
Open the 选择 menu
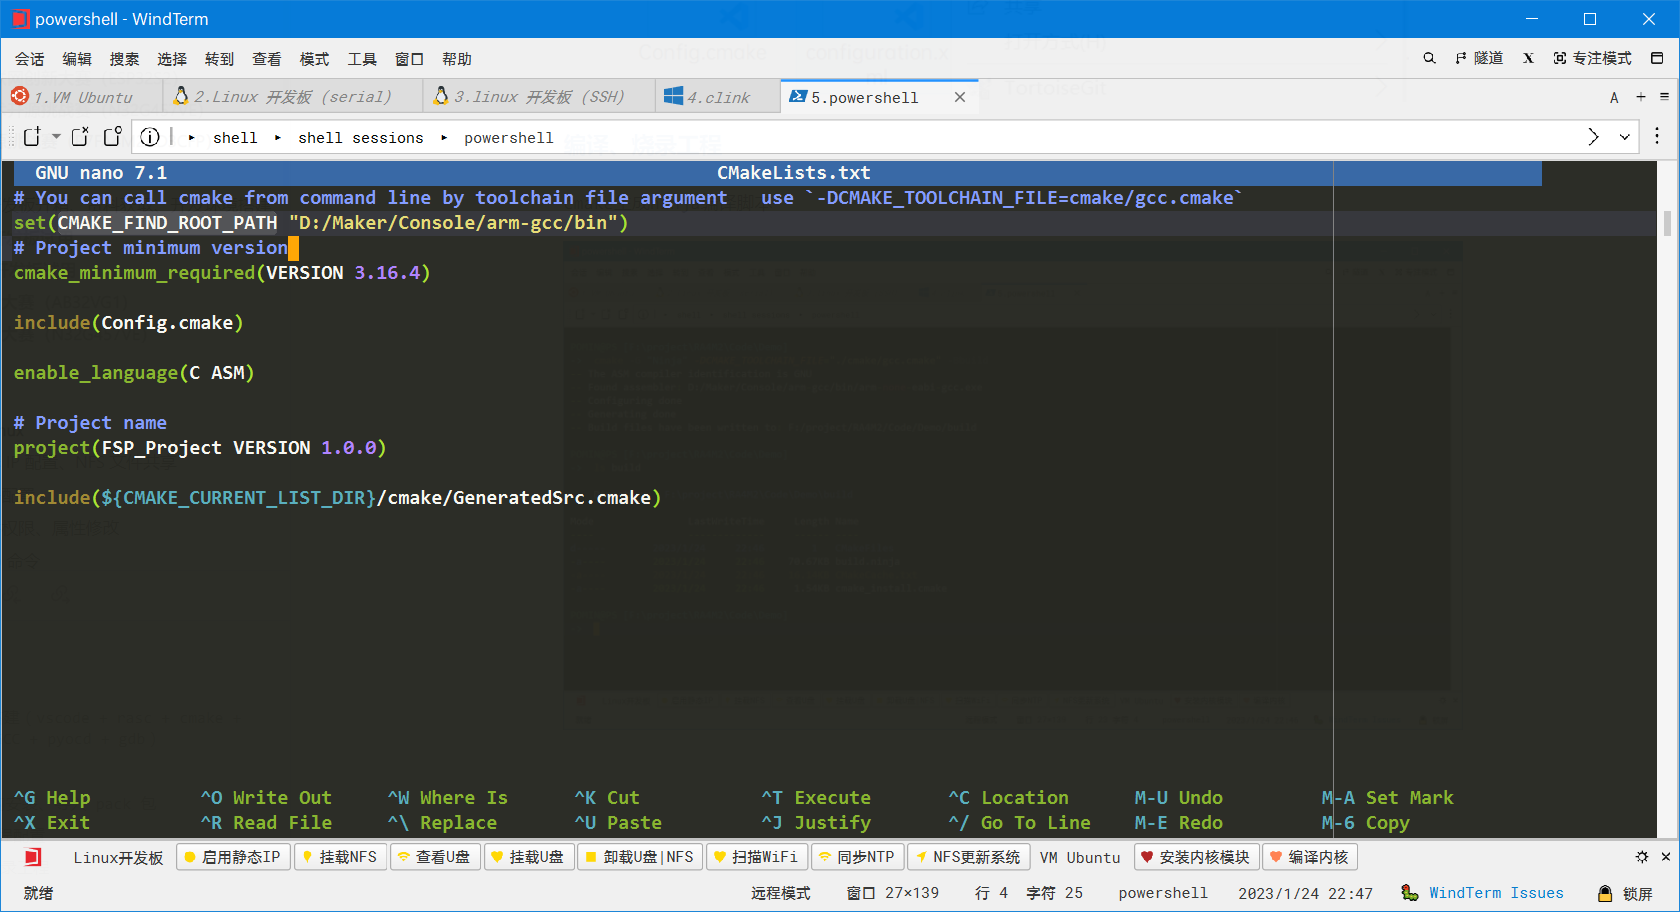coord(172,59)
